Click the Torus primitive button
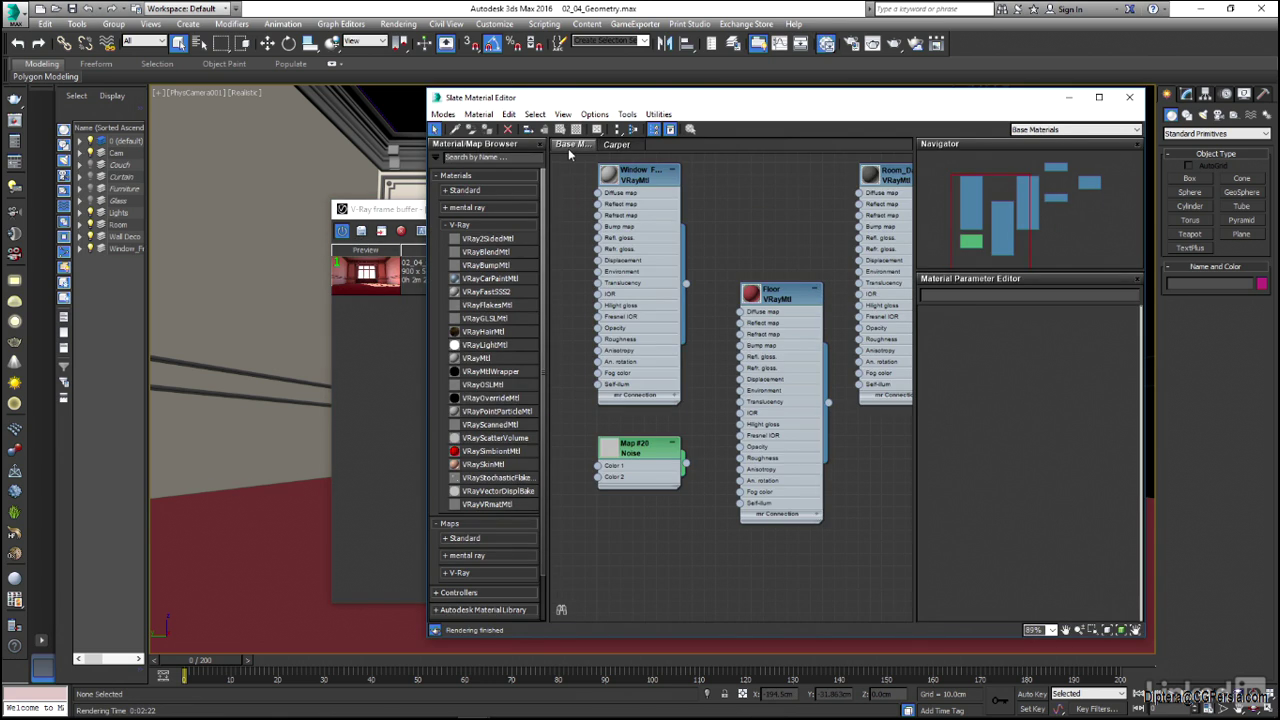The height and width of the screenshot is (720, 1280). 1190,220
